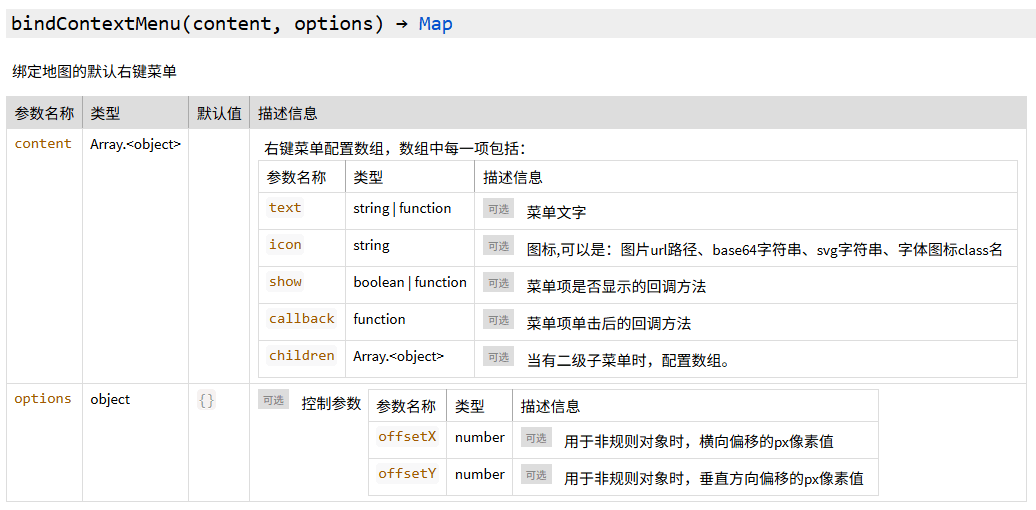Click the children parameter code label

(301, 356)
